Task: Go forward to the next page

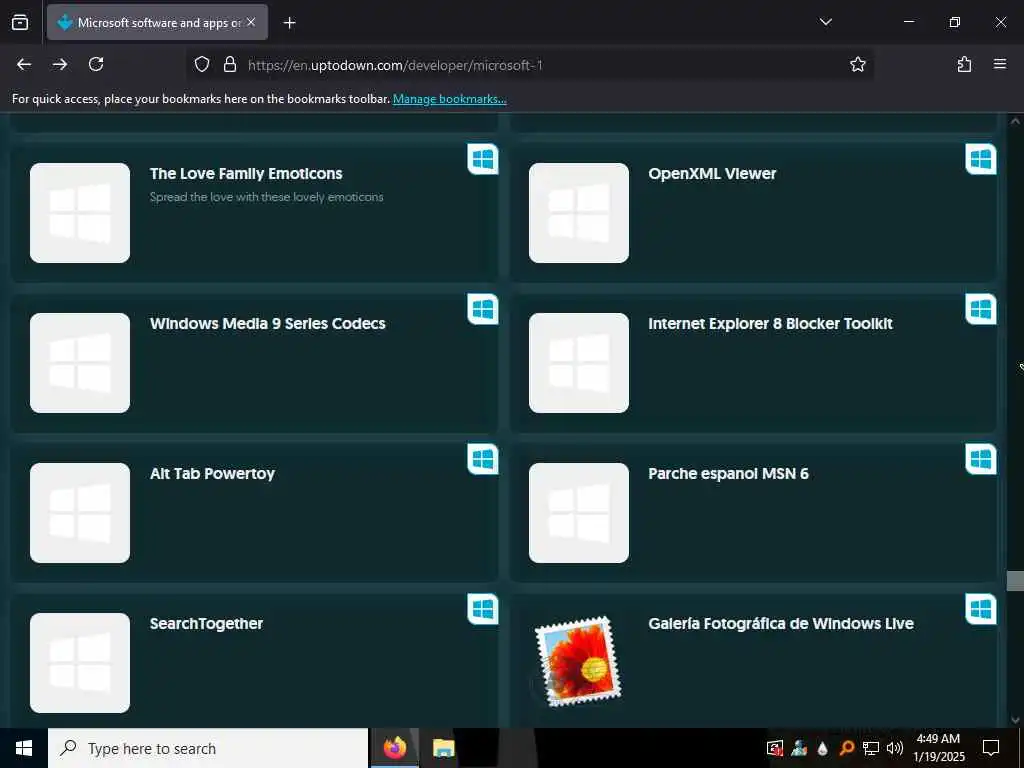Action: (x=59, y=64)
